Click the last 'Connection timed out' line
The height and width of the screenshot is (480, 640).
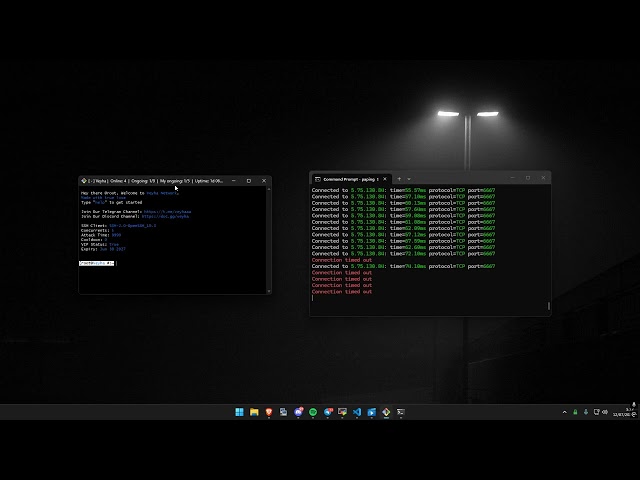(x=342, y=292)
